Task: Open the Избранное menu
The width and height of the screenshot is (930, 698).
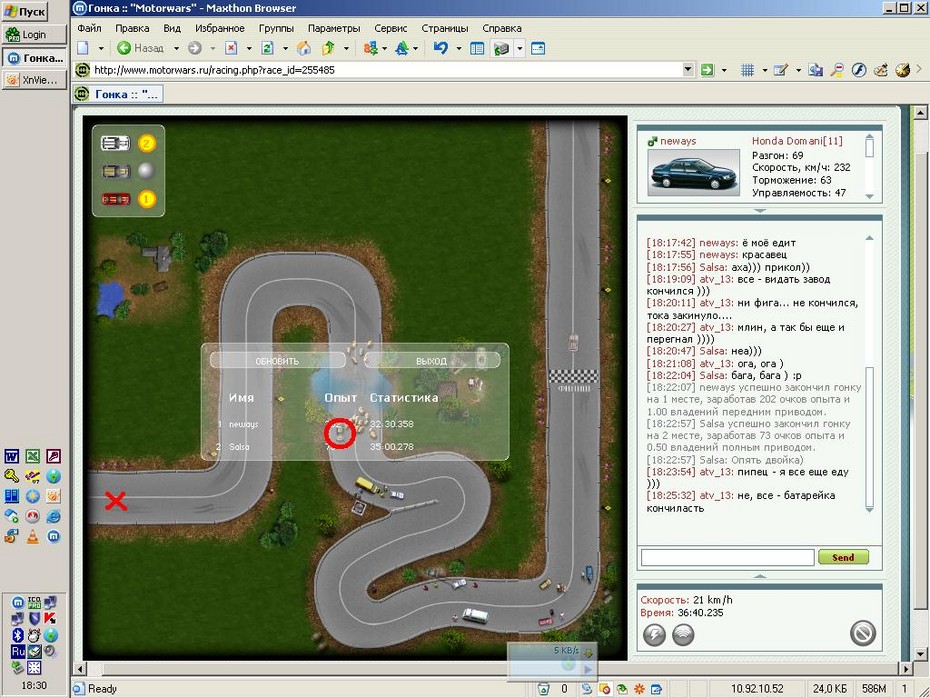Action: (219, 28)
